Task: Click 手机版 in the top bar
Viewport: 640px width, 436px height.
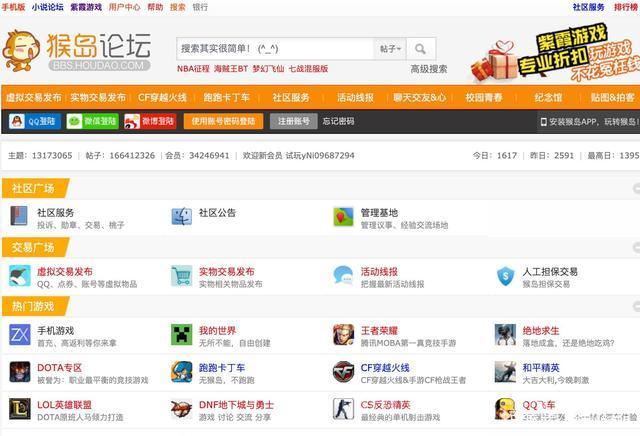Action: (13, 7)
